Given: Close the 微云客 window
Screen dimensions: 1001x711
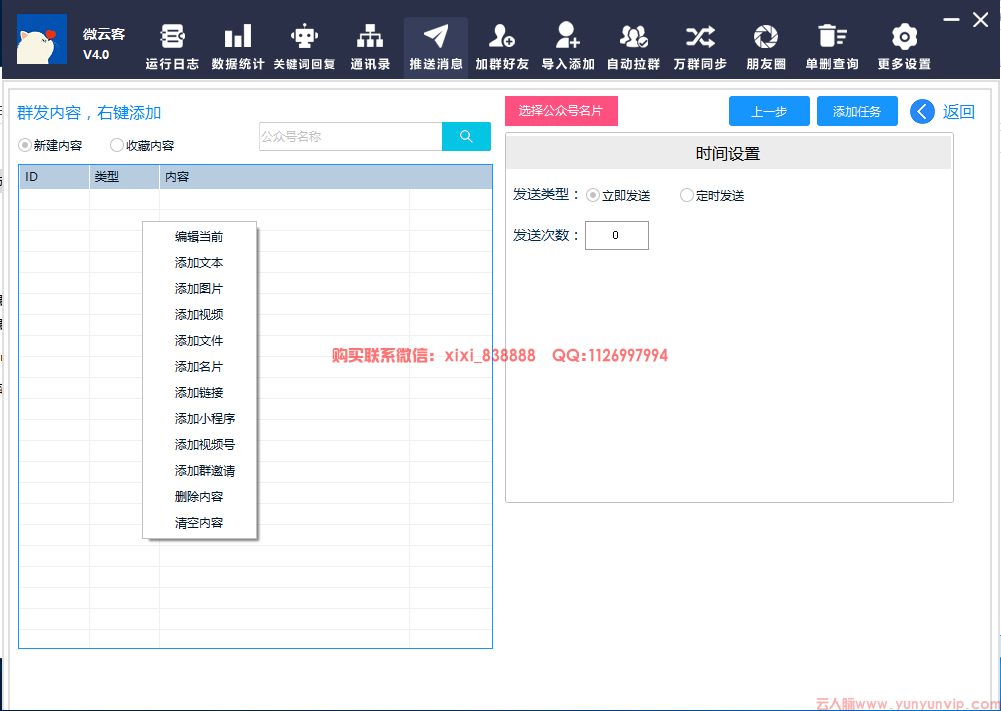Looking at the screenshot, I should 981,20.
